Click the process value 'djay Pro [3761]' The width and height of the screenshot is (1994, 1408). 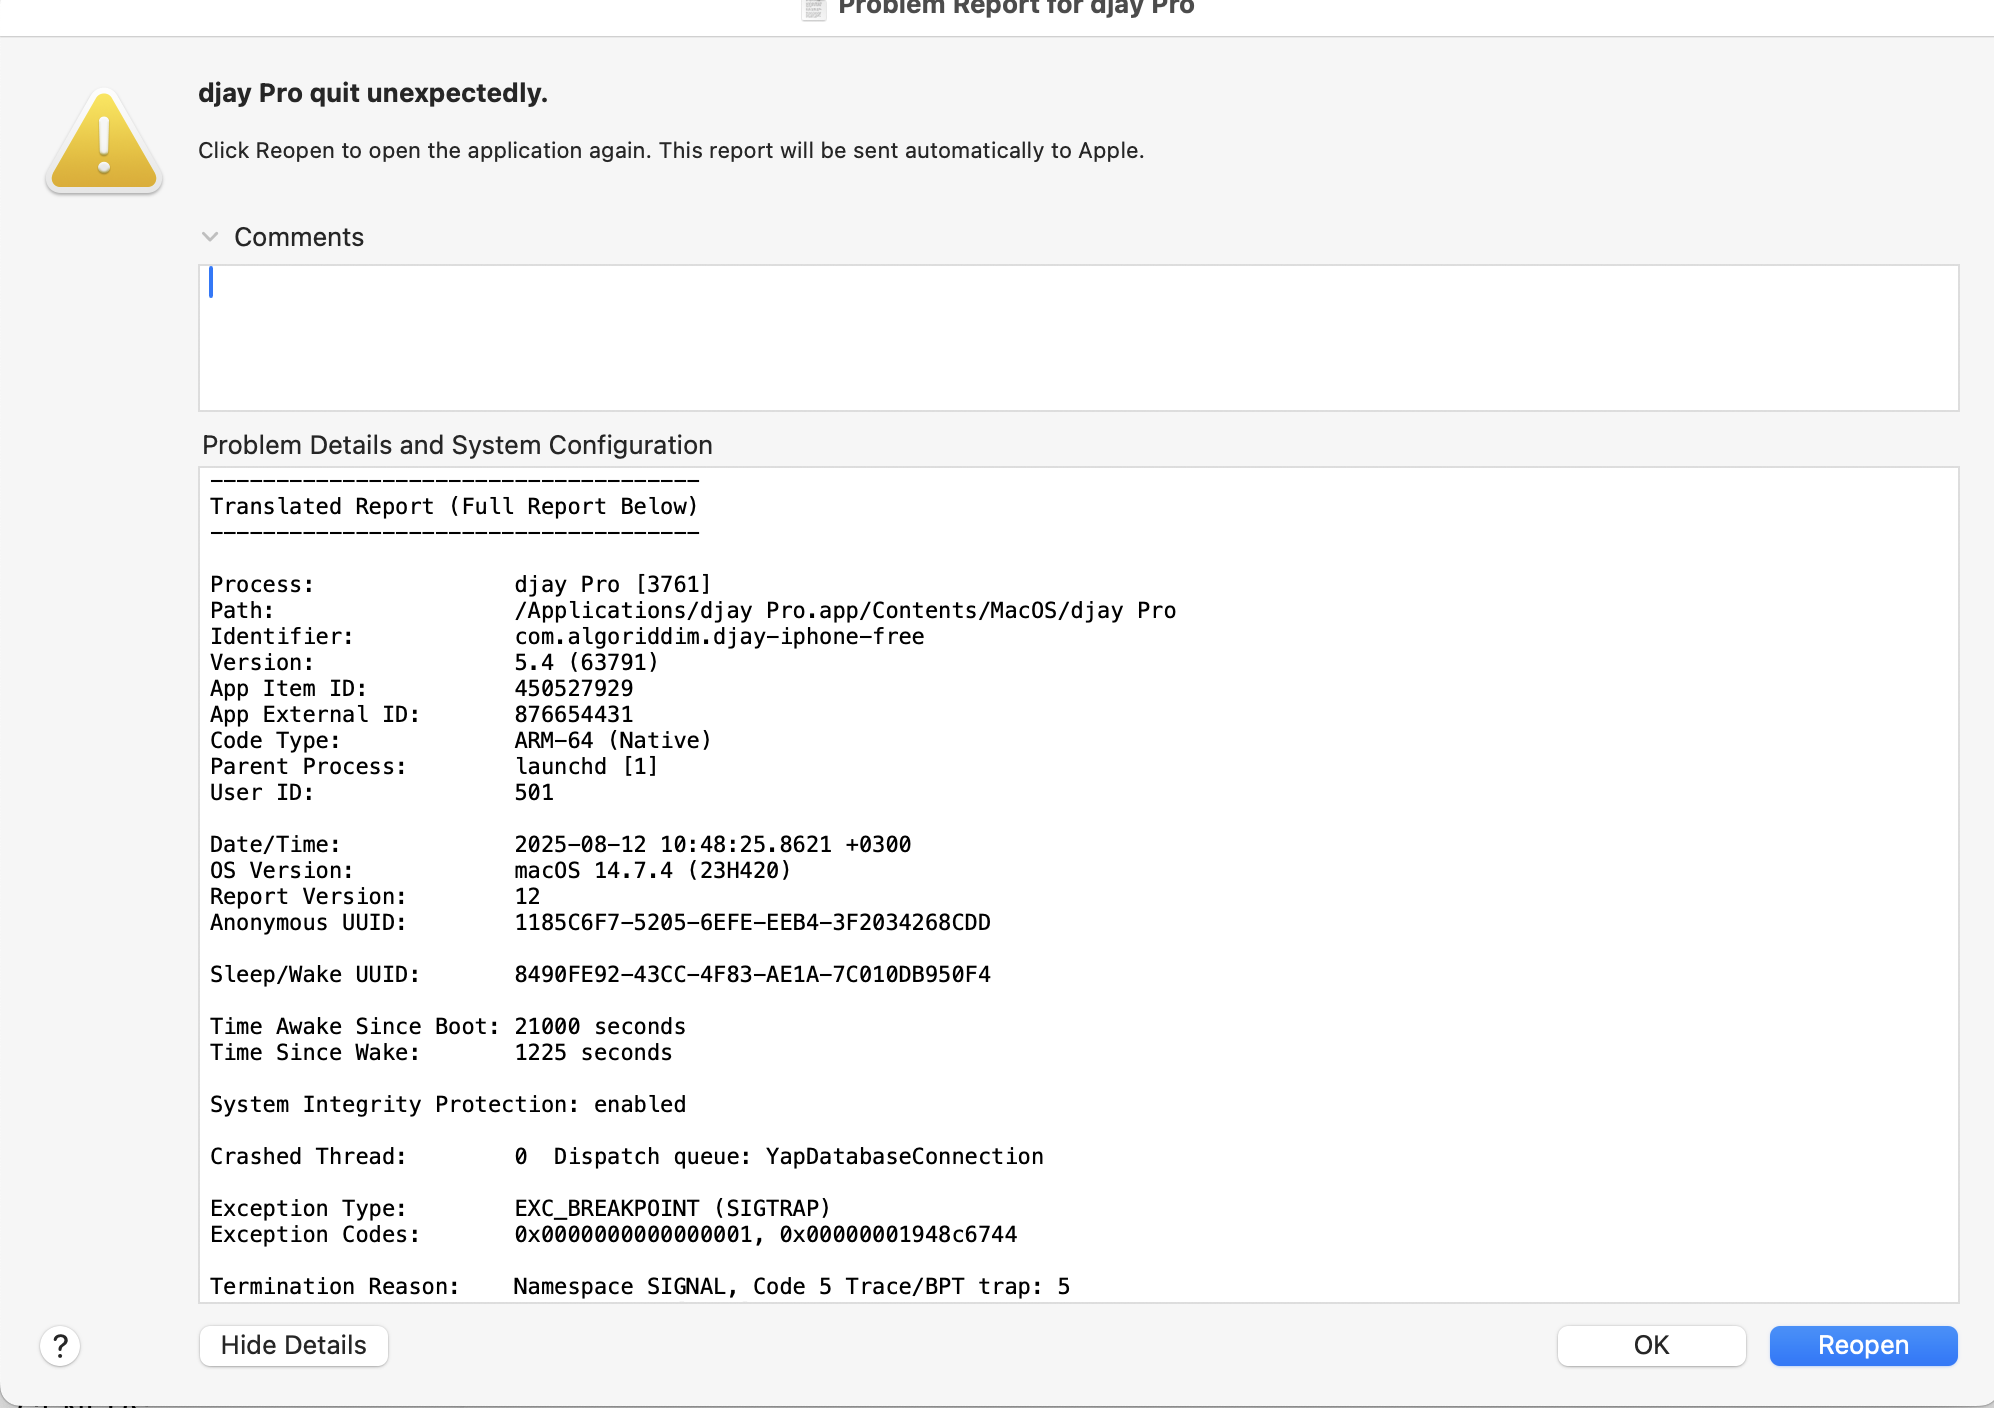(x=613, y=584)
